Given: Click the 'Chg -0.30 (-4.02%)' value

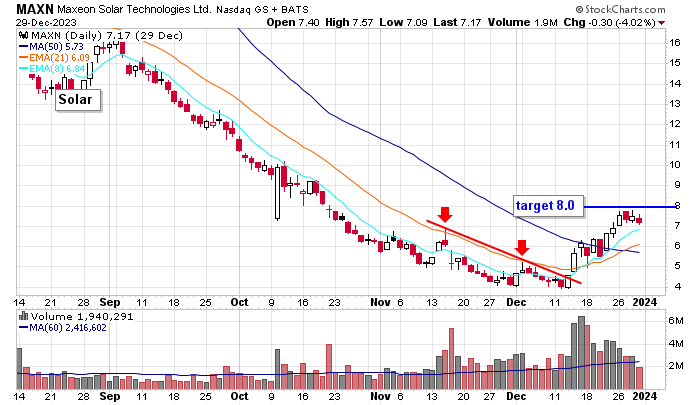Looking at the screenshot, I should click(x=609, y=22).
